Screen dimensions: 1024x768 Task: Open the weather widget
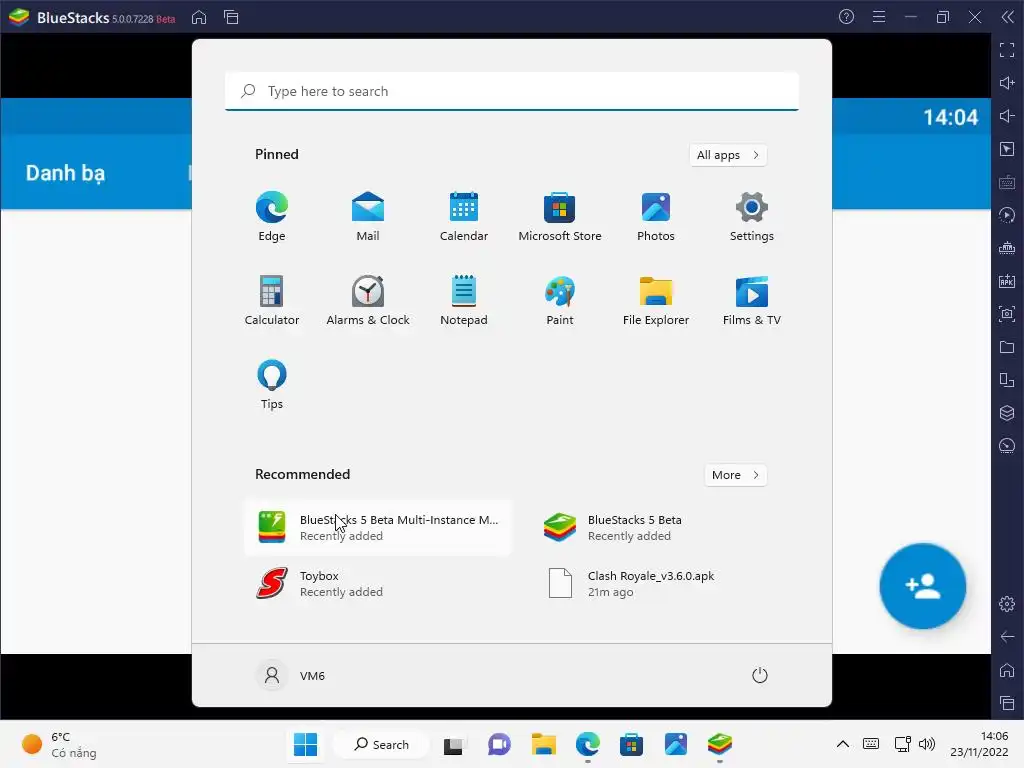59,744
